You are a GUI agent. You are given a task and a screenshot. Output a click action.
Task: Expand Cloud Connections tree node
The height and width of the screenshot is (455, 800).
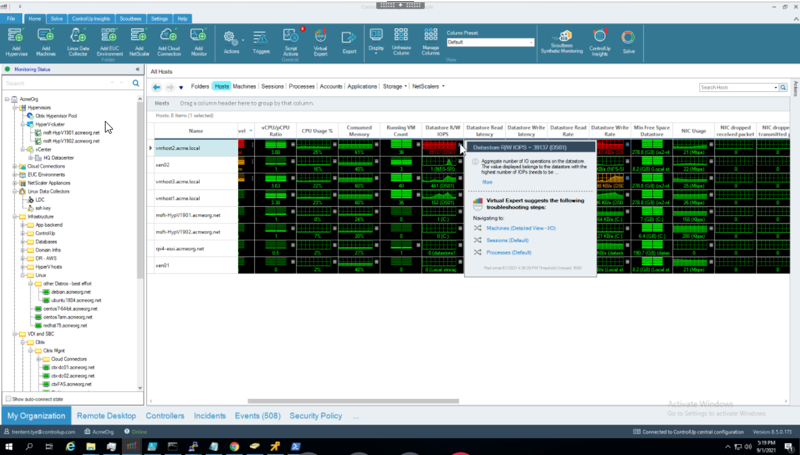point(15,166)
